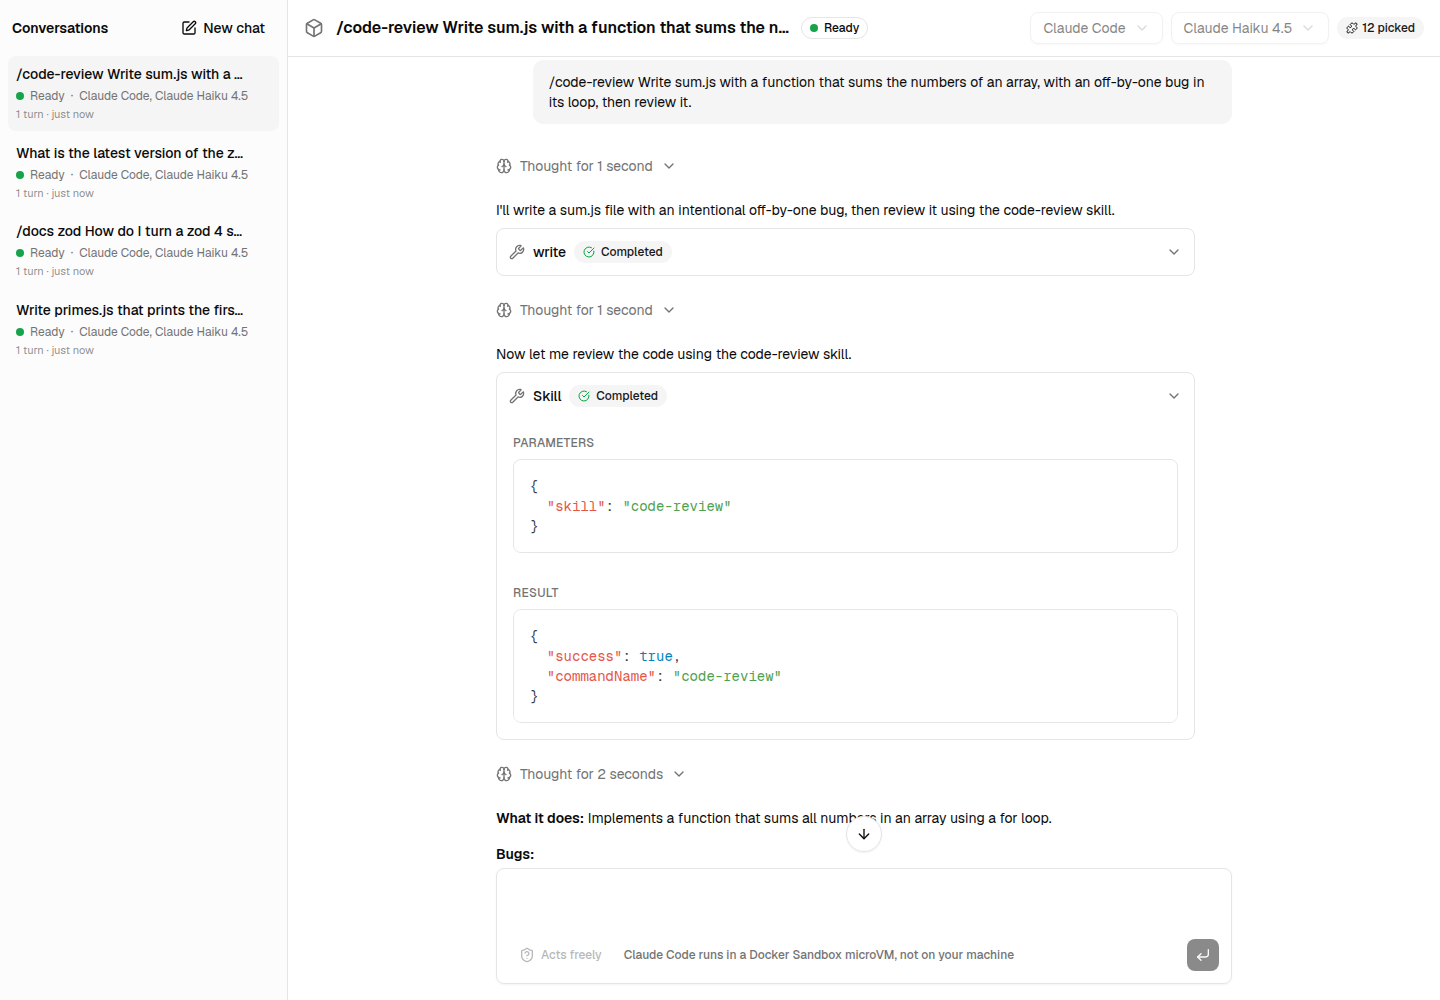Click the "success" key in result JSON

pos(585,657)
